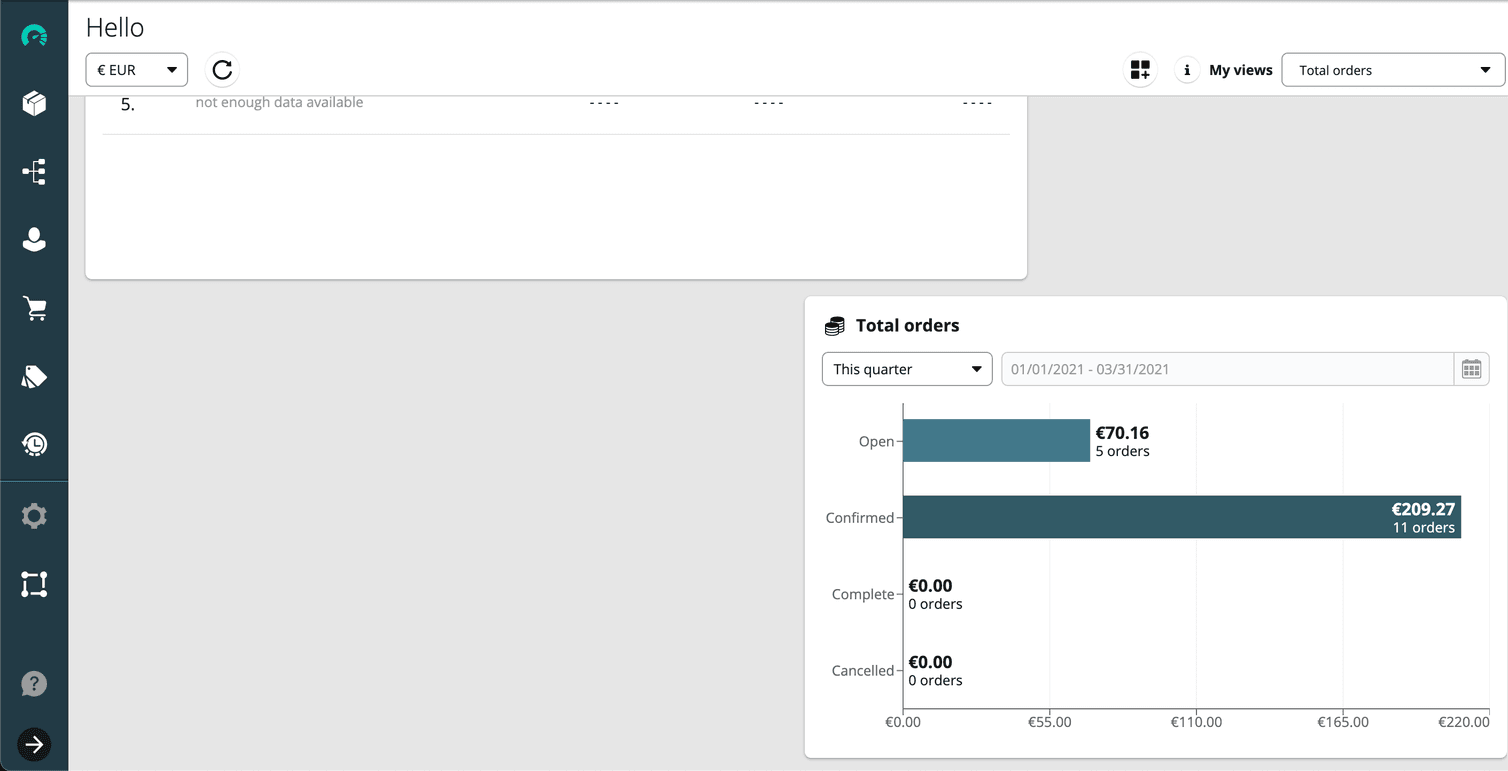Select the layout/selection tool icon in sidebar
1508x771 pixels.
(x=35, y=584)
